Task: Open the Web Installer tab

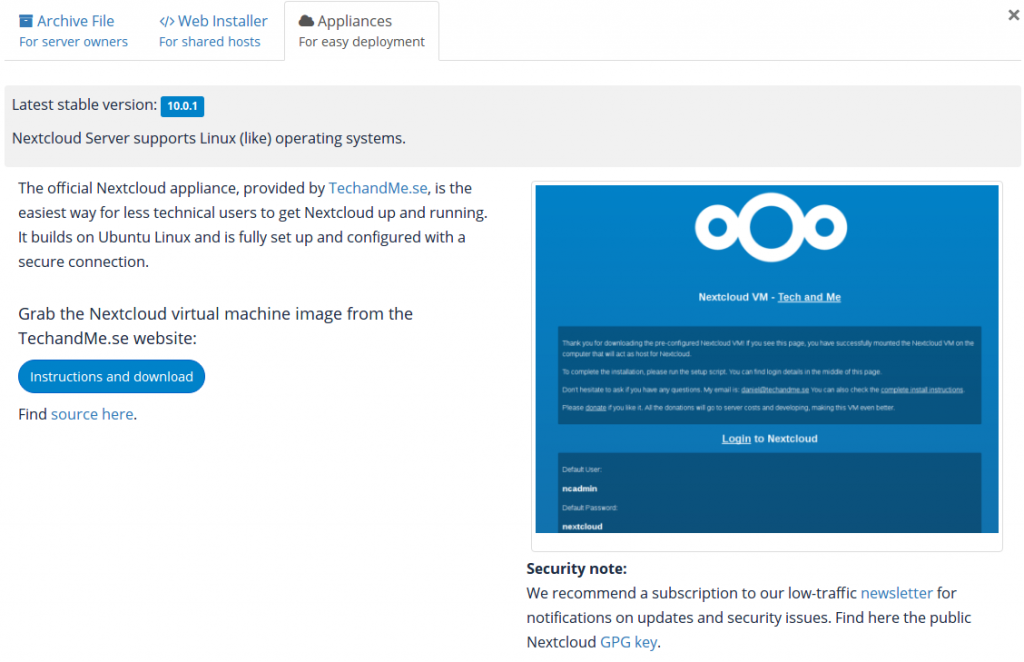Action: (213, 31)
